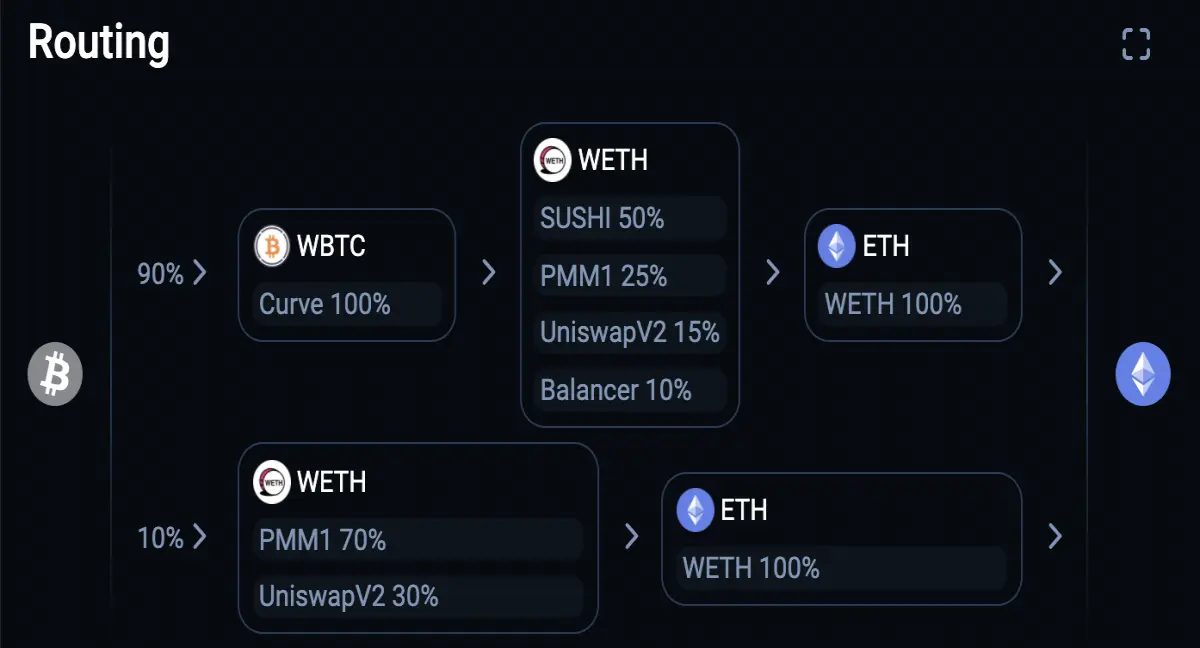This screenshot has height=648, width=1200.
Task: Click WETH logo in bottom route
Action: (x=272, y=481)
